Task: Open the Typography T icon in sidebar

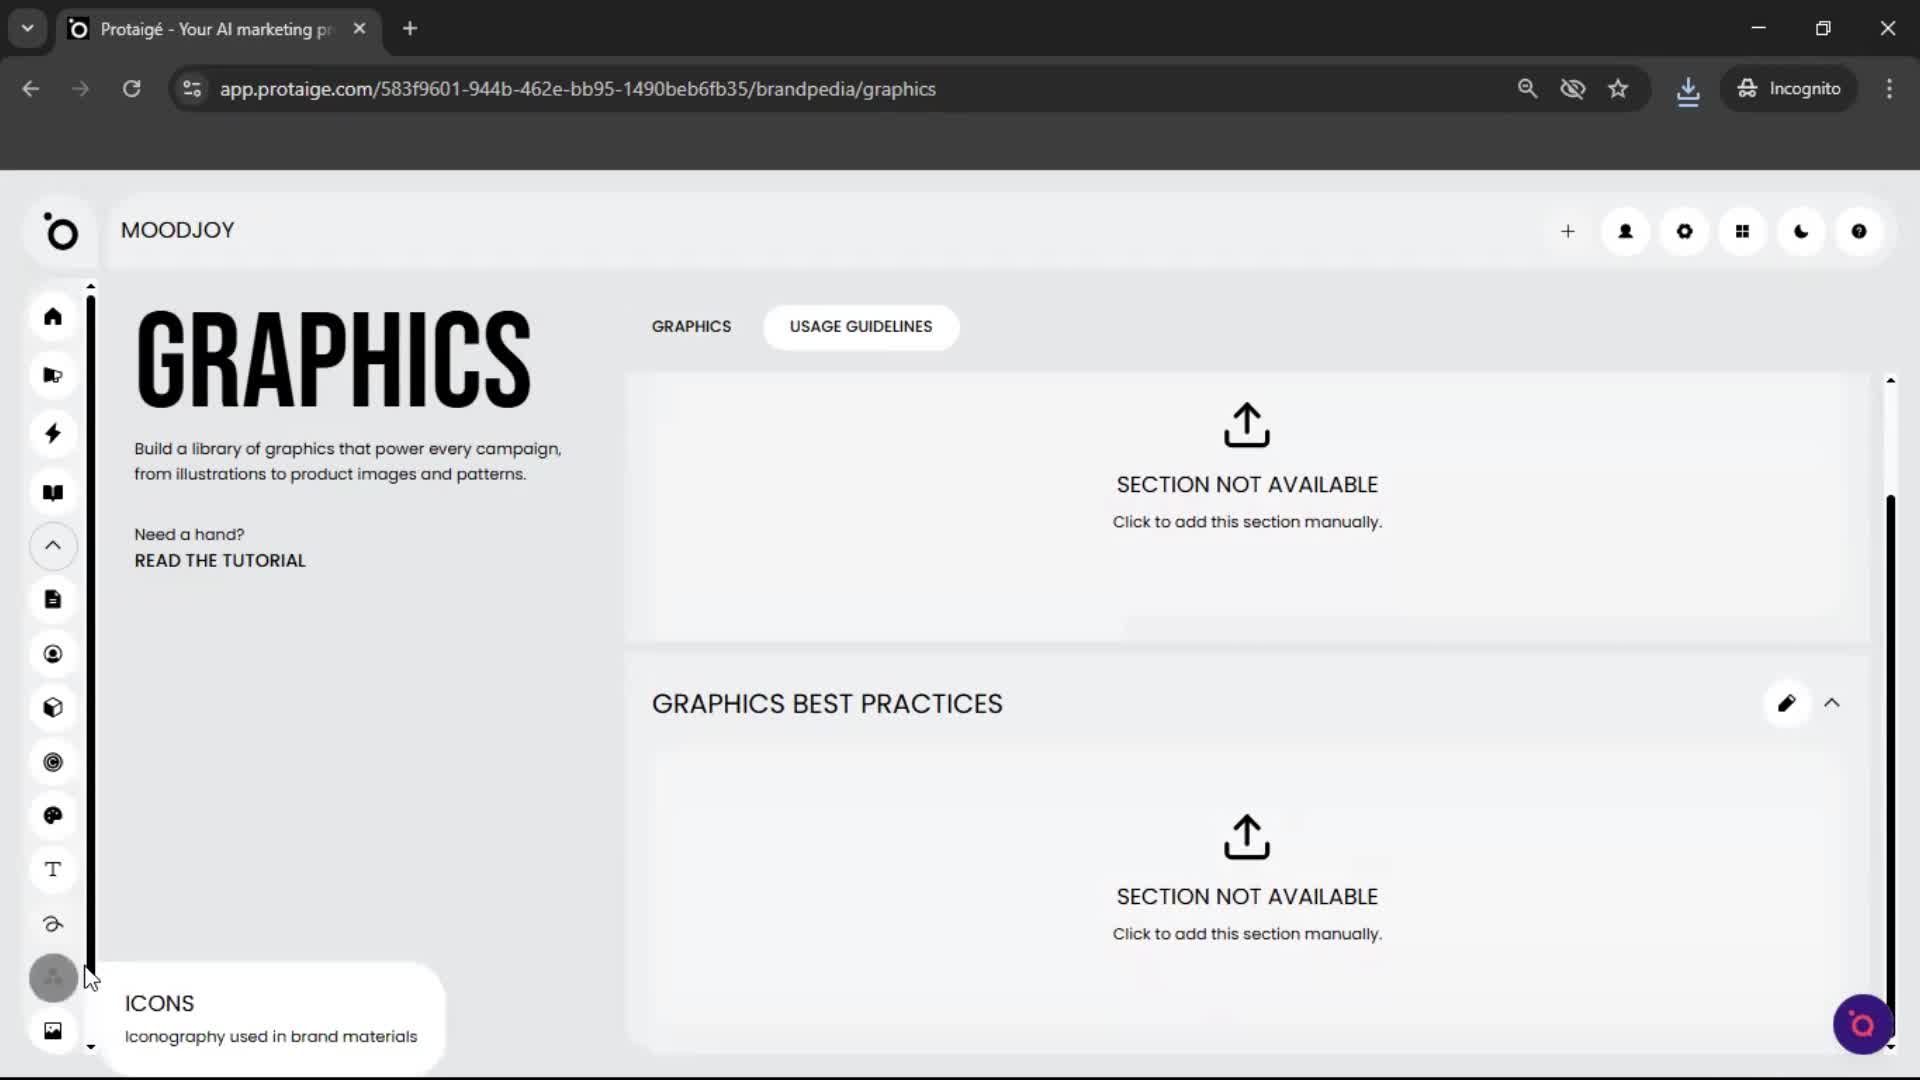Action: (x=52, y=869)
